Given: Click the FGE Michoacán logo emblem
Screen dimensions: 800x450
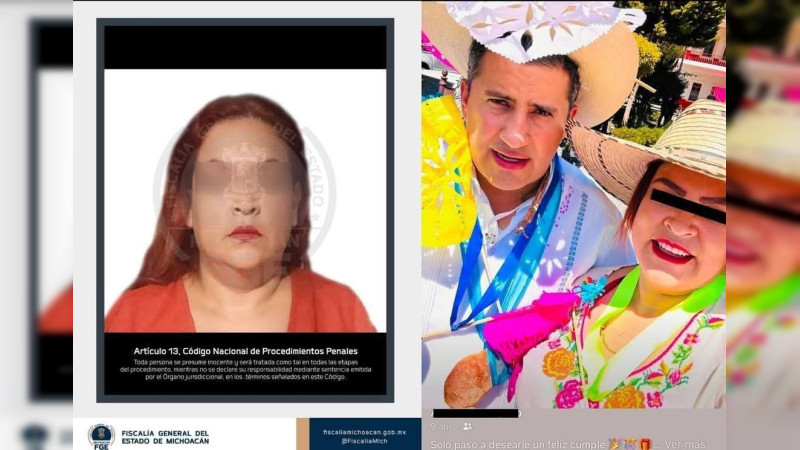Looking at the screenshot, I should [x=101, y=436].
